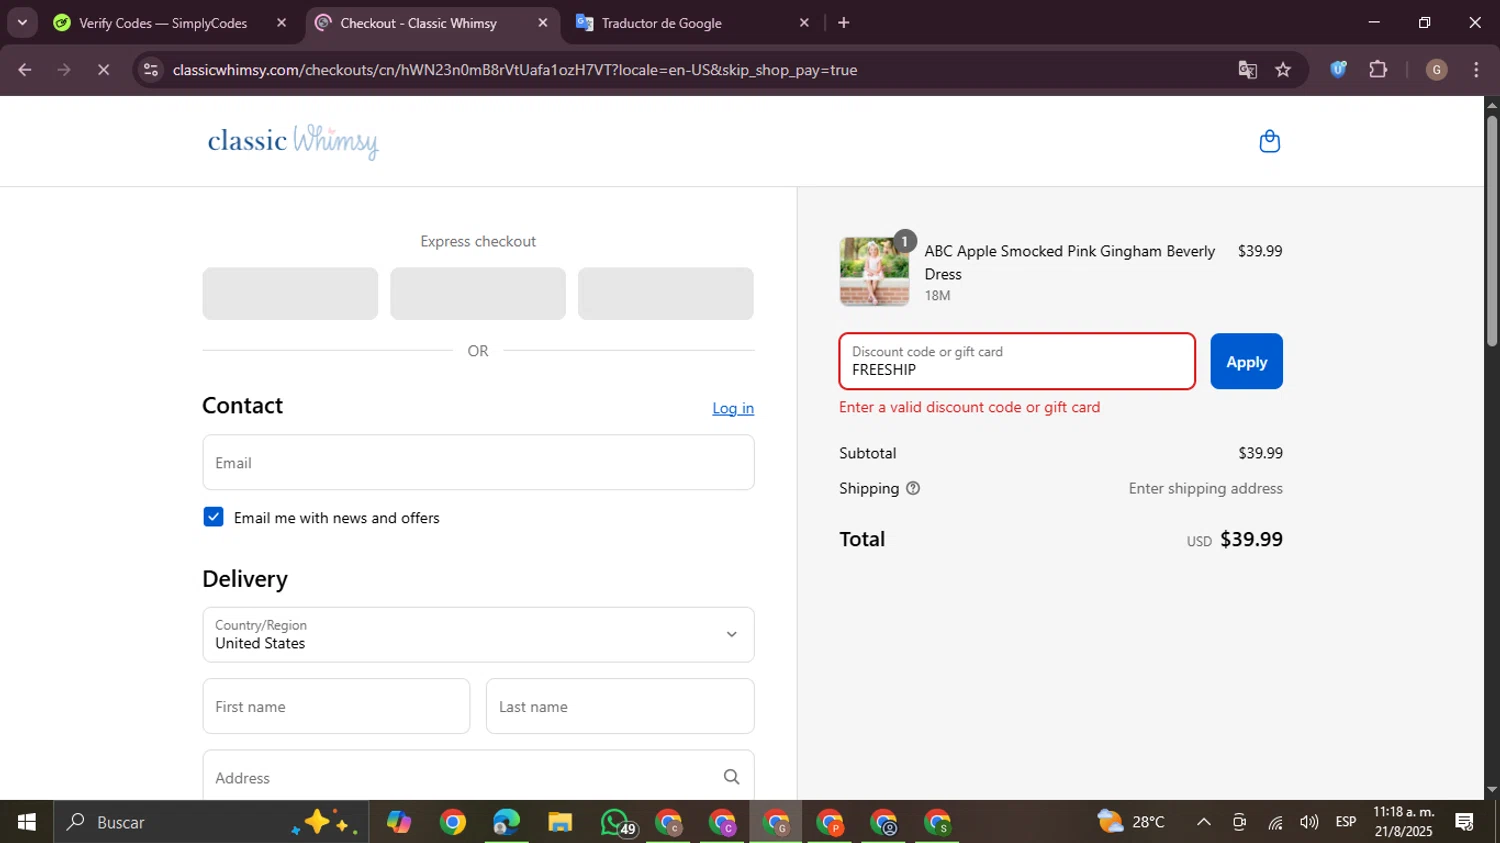Switch to Verify Codes — SimplyCodes tab
This screenshot has height=843, width=1500.
[165, 22]
